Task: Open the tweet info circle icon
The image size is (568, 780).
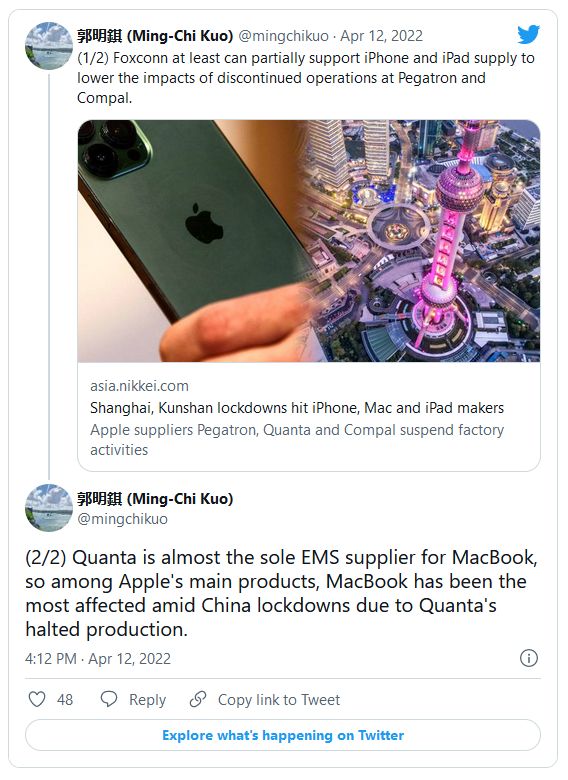Action: [529, 658]
